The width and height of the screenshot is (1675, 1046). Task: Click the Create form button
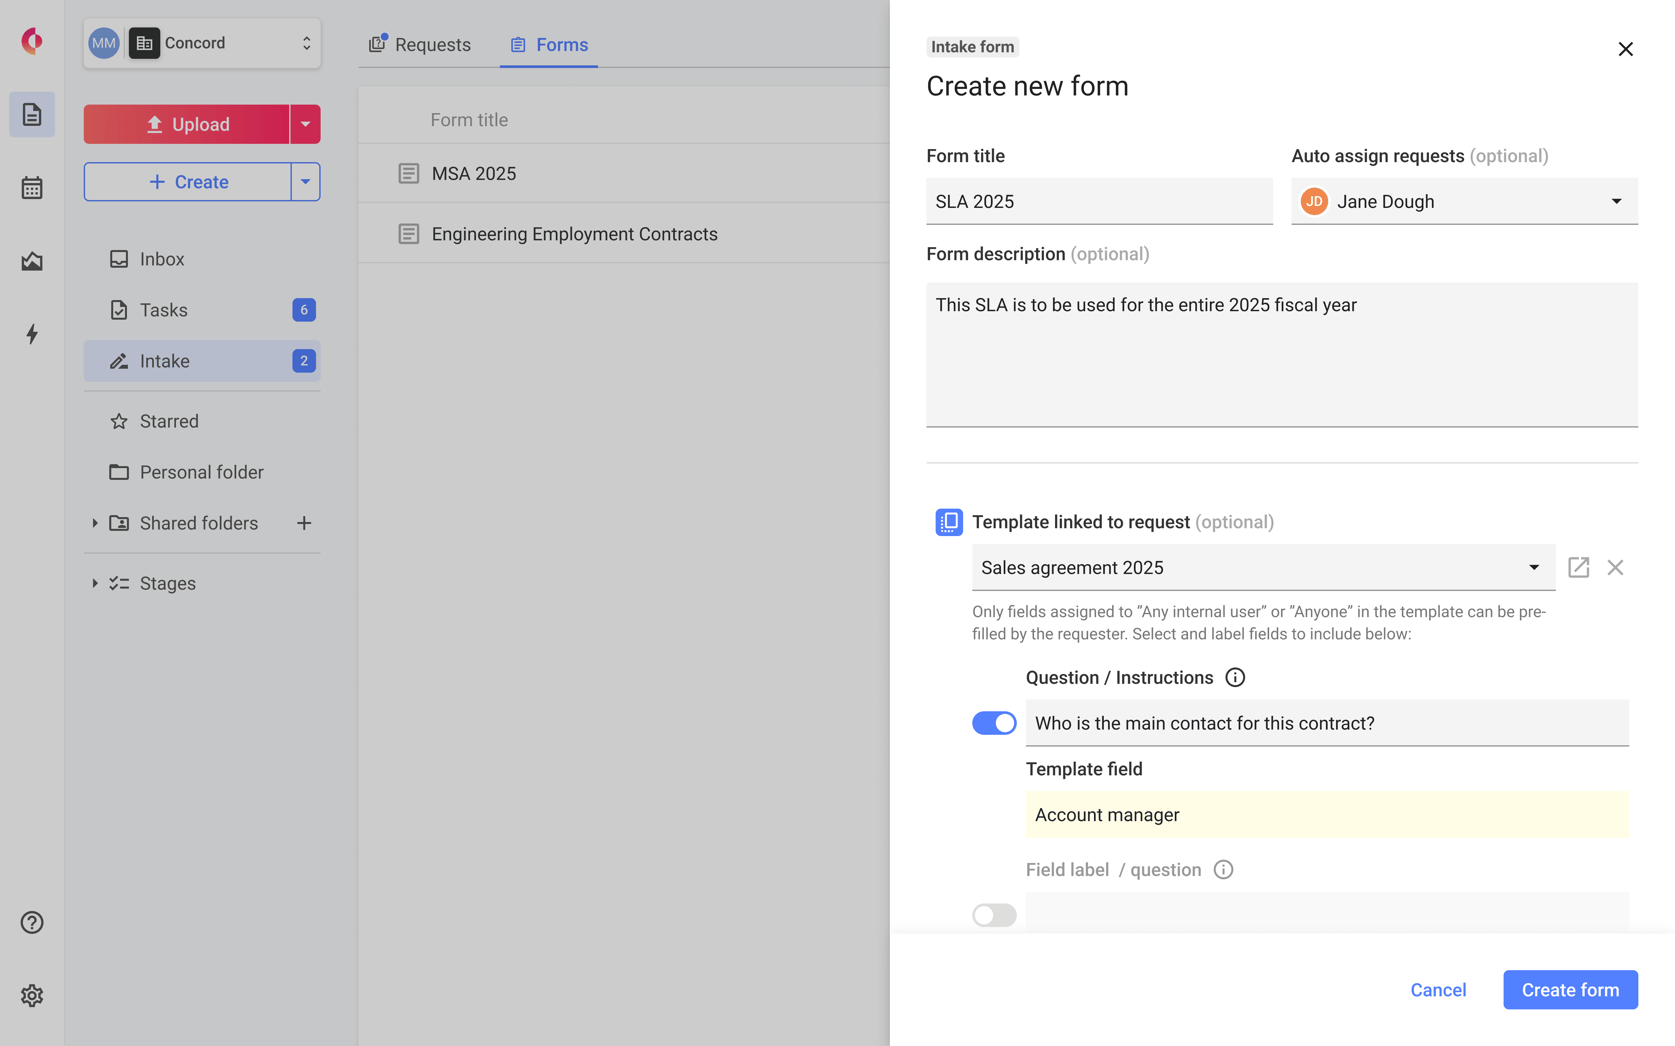pyautogui.click(x=1569, y=989)
